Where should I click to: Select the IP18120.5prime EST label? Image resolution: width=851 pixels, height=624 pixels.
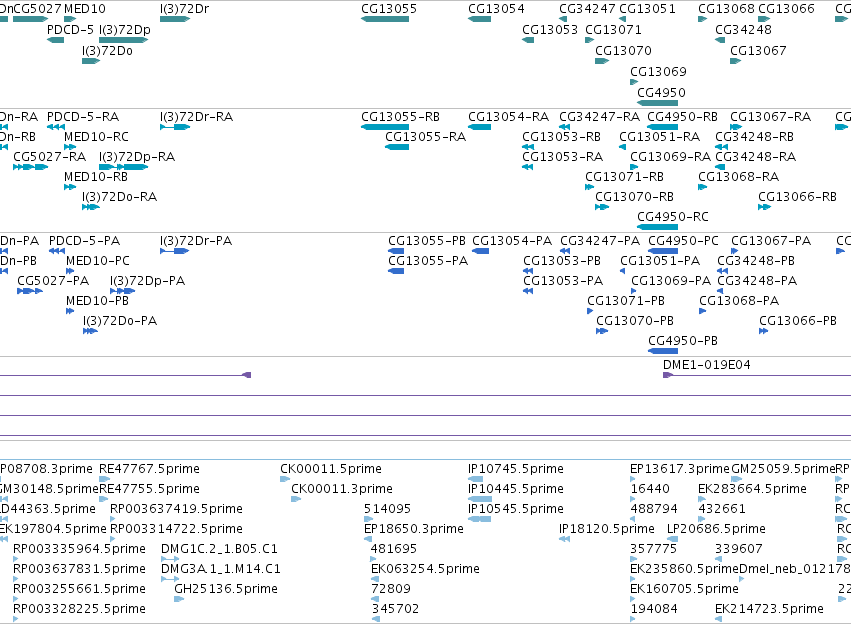[607, 529]
